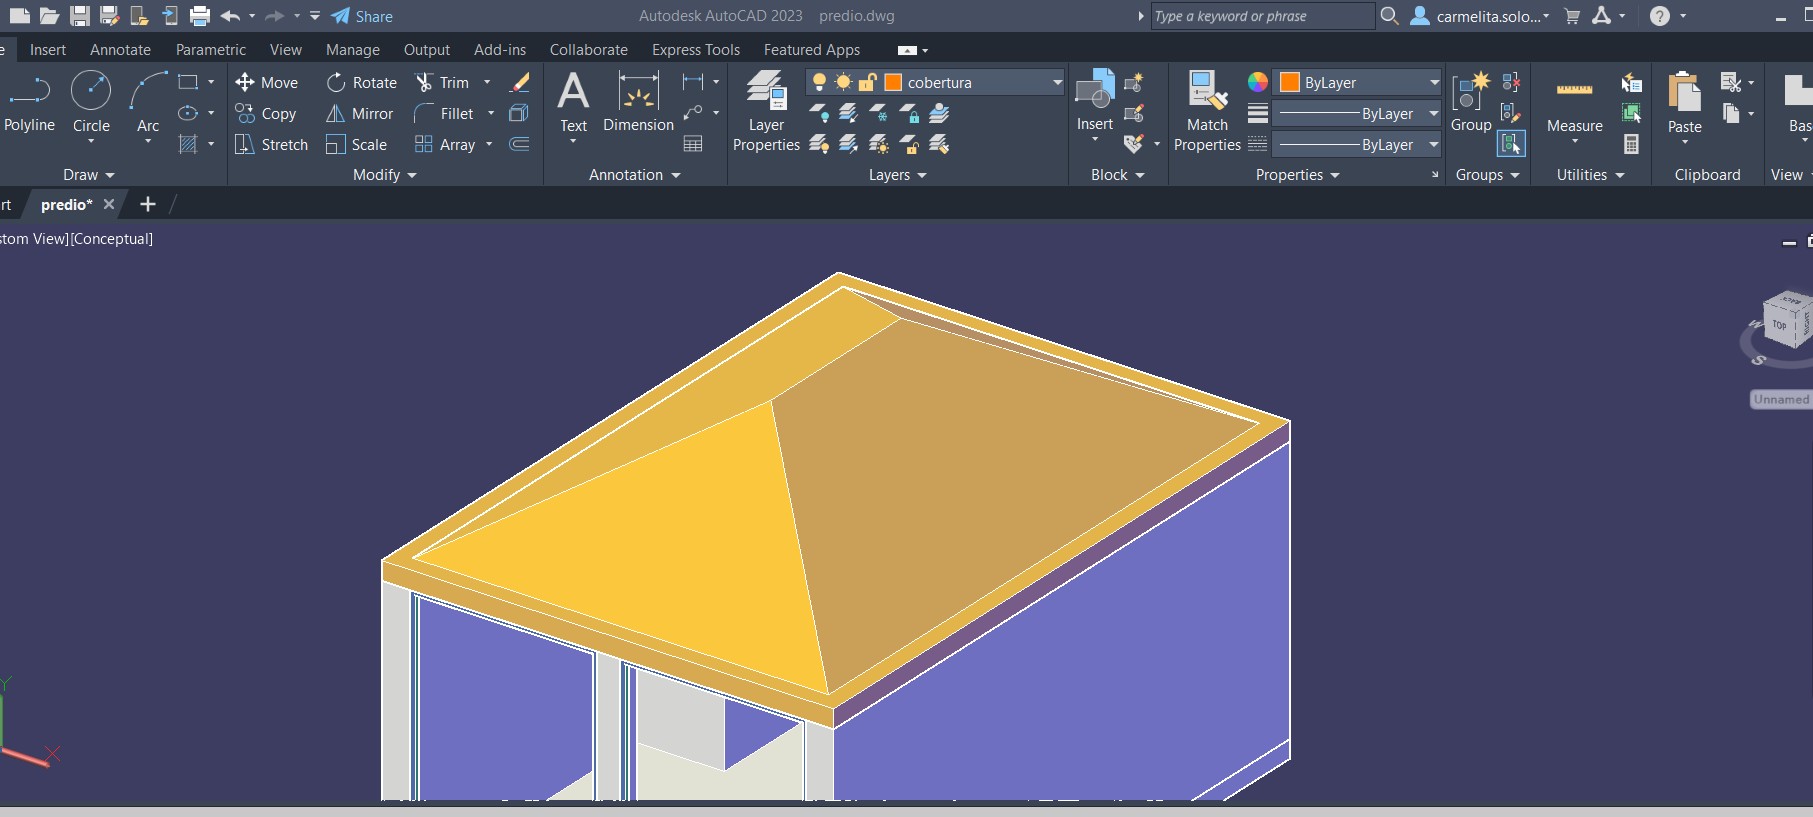The width and height of the screenshot is (1813, 817).
Task: Click the Rotate button
Action: [x=361, y=82]
